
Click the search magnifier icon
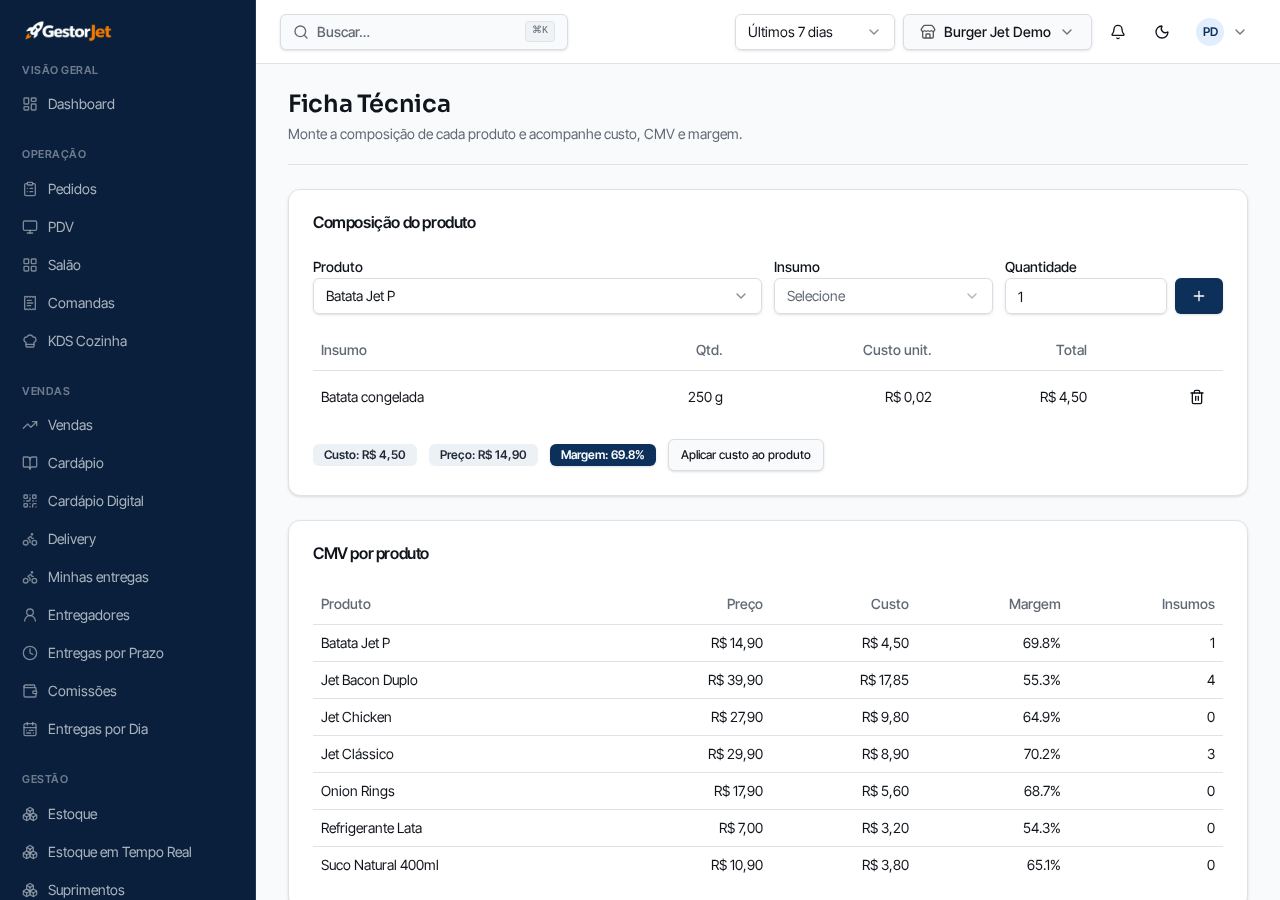301,32
